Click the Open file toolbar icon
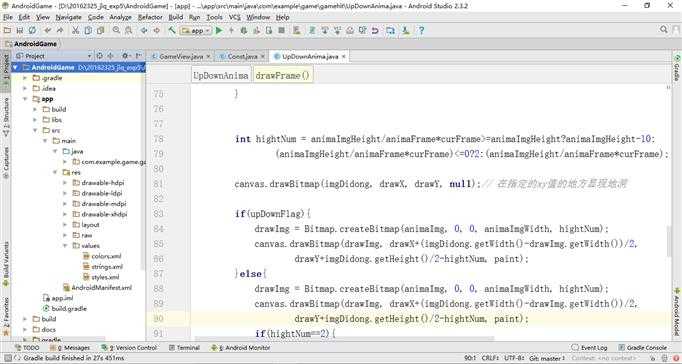The width and height of the screenshot is (682, 364). coord(7,30)
